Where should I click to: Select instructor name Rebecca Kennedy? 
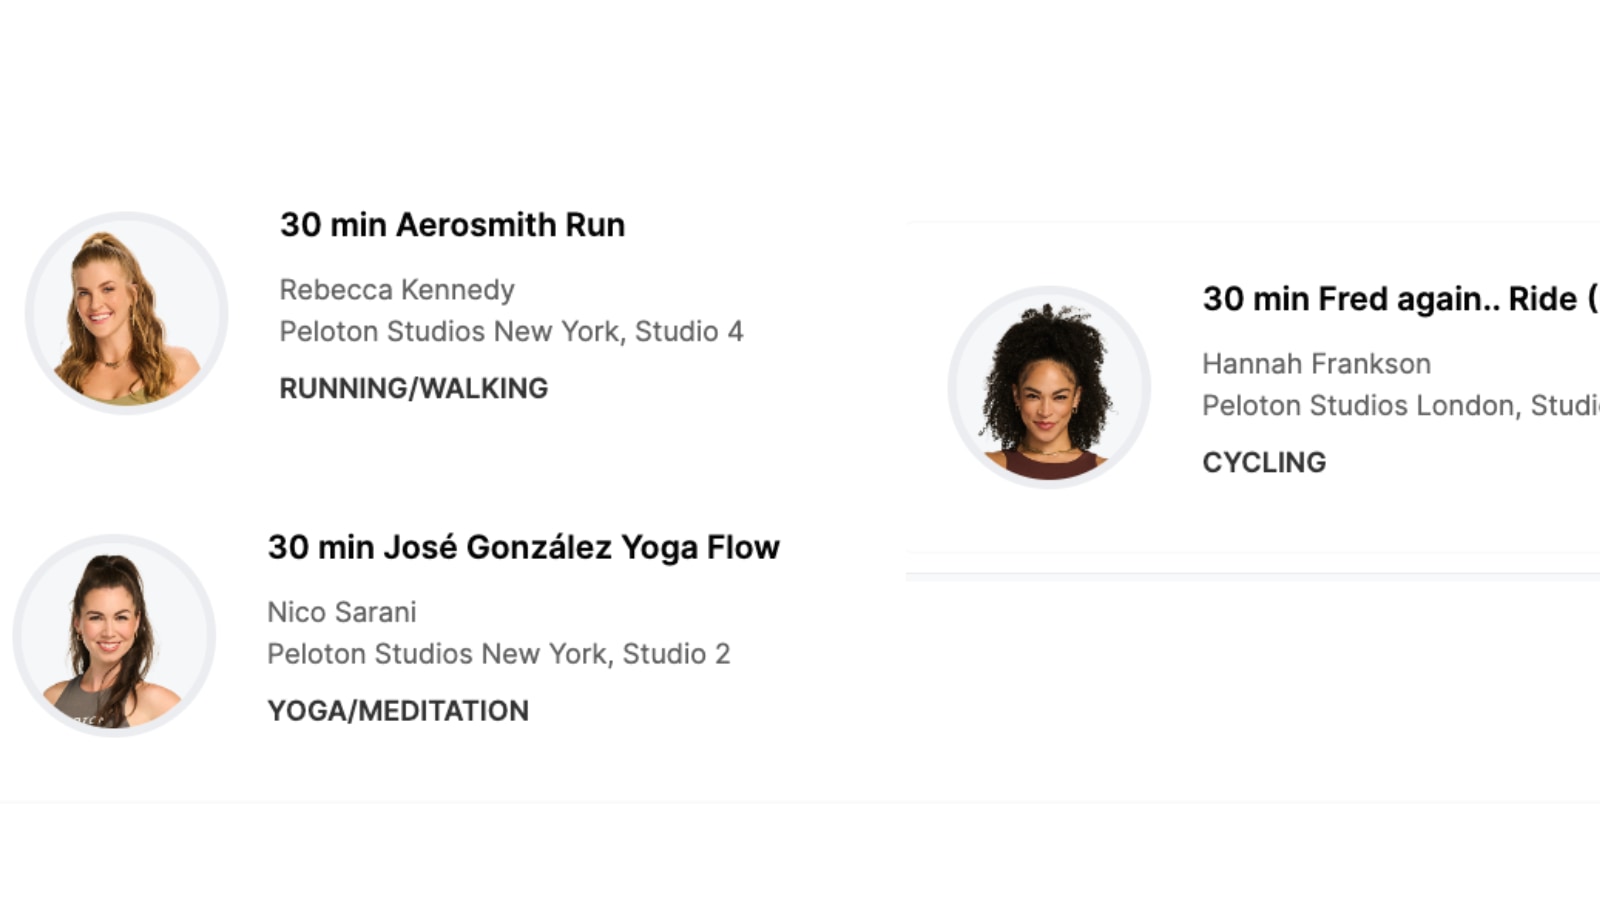click(x=397, y=290)
